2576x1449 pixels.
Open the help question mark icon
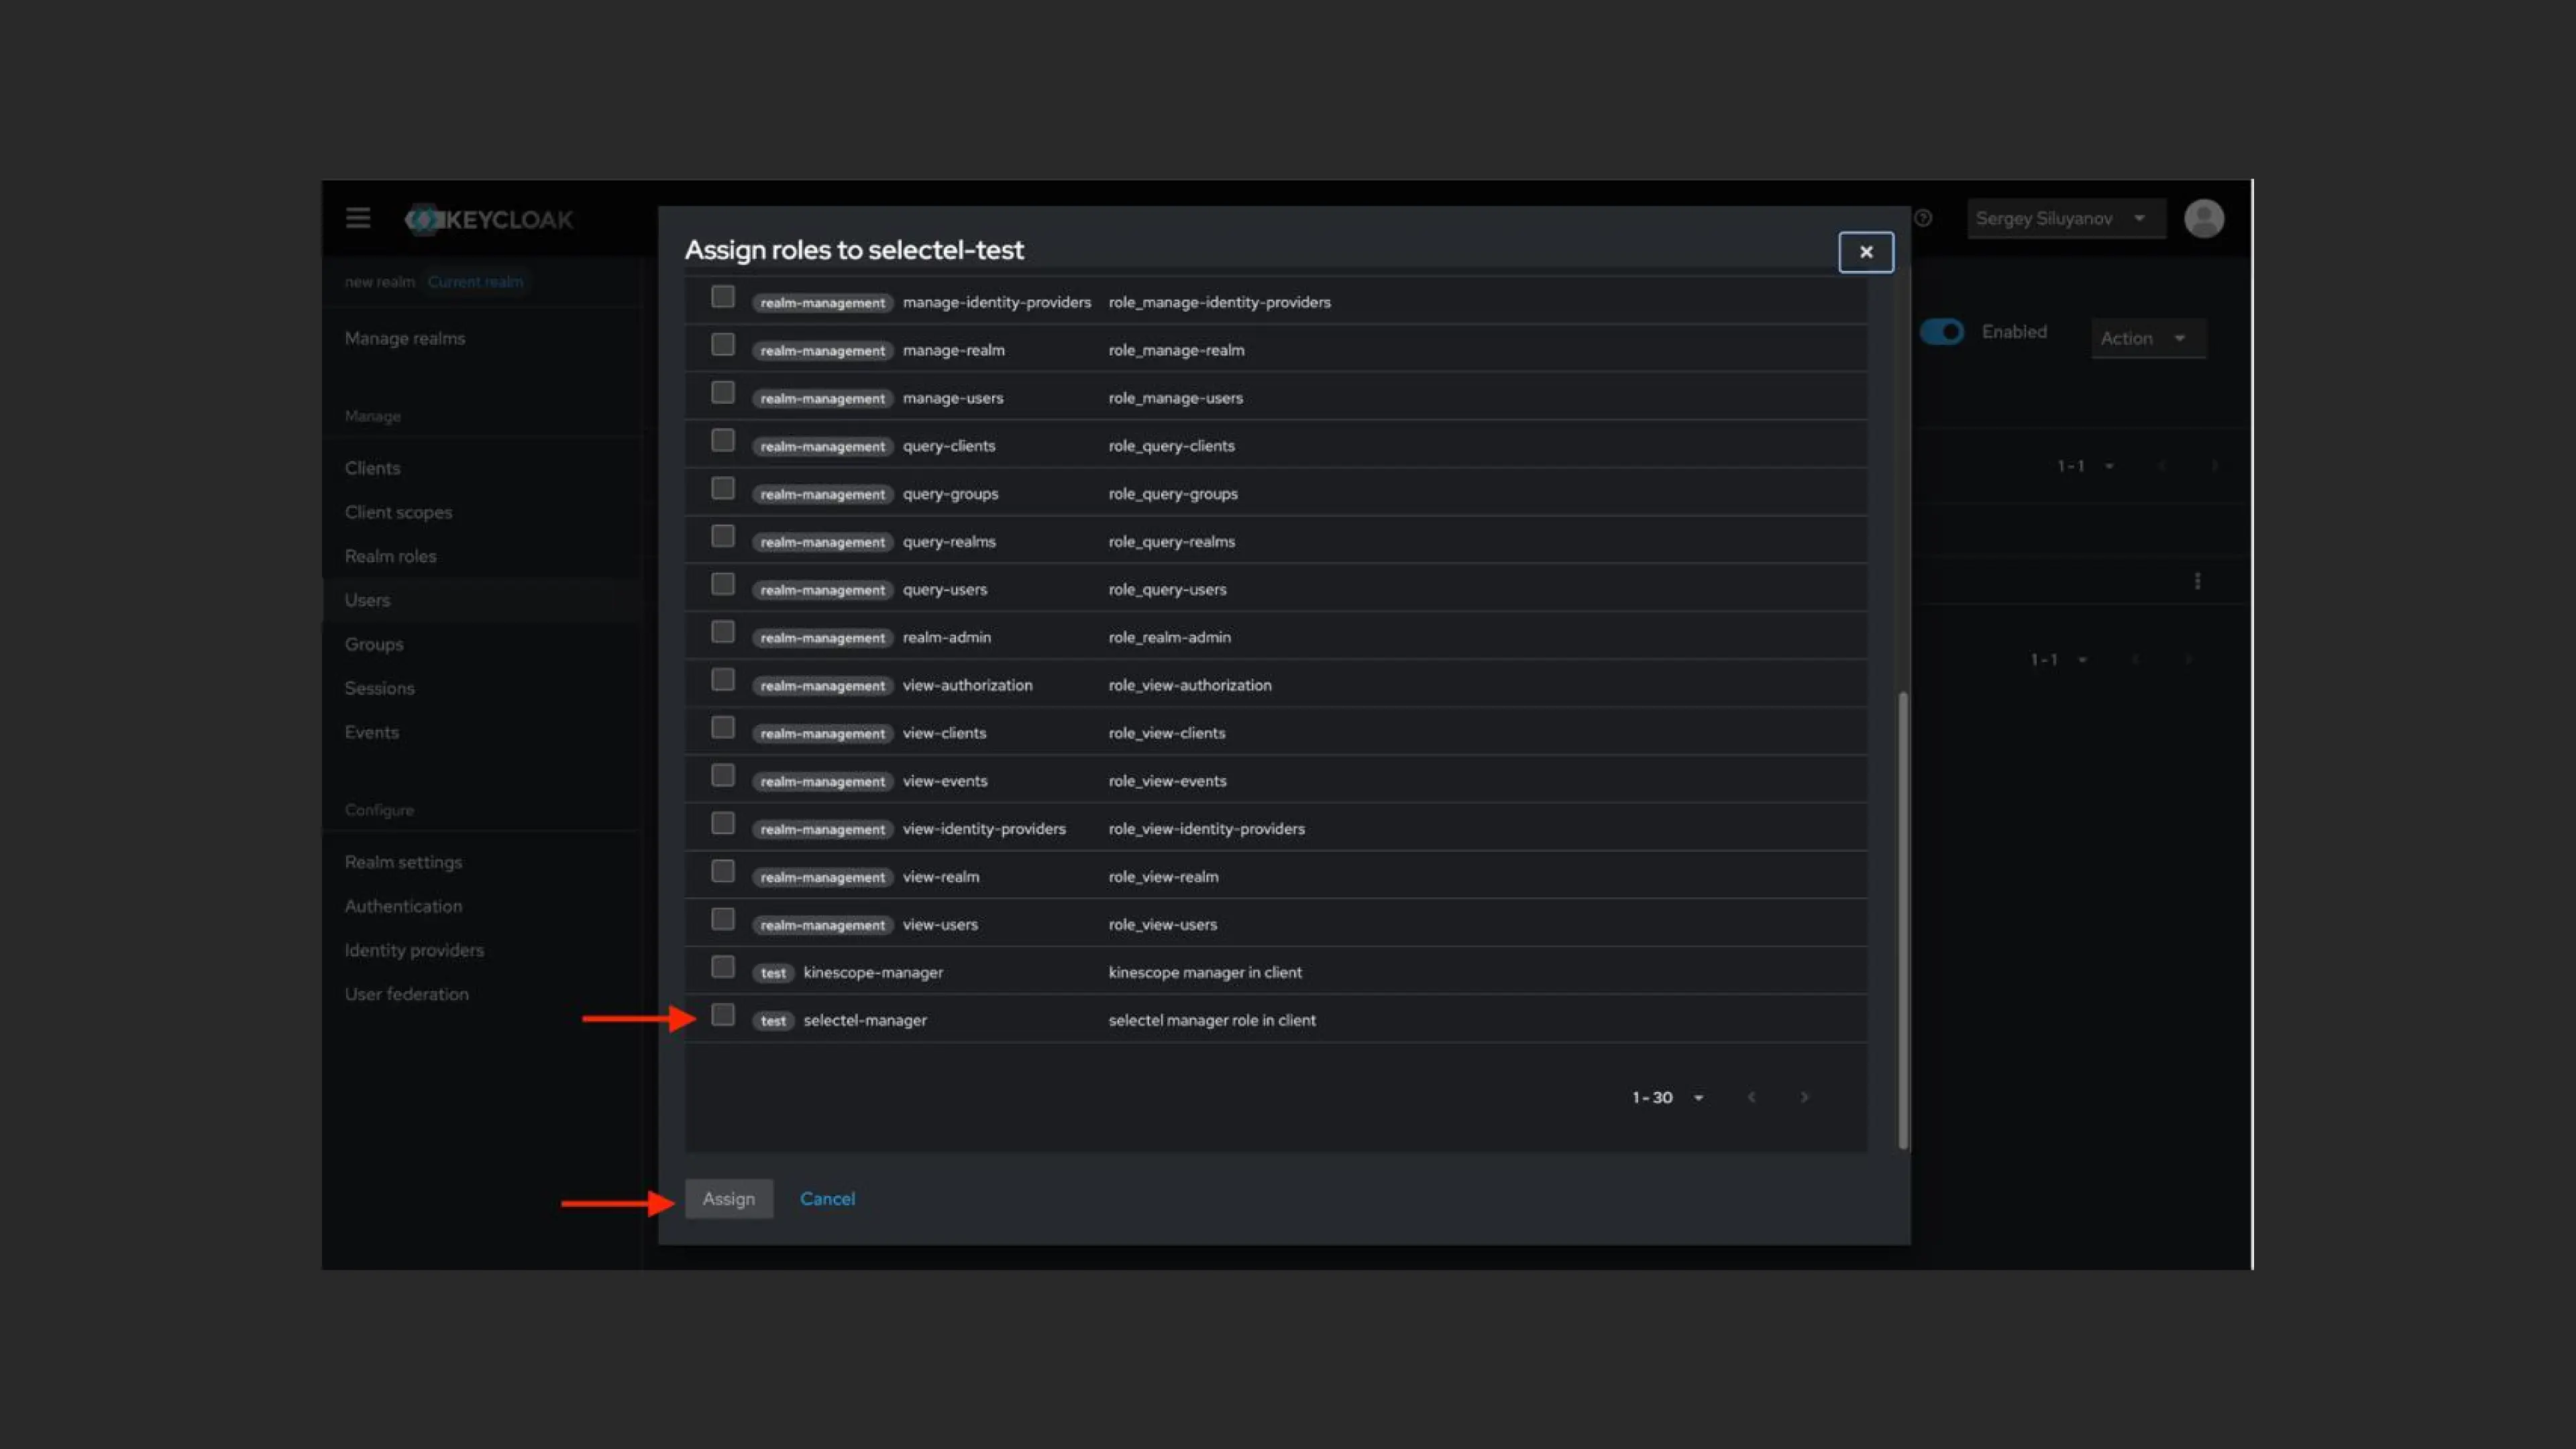pos(1923,218)
